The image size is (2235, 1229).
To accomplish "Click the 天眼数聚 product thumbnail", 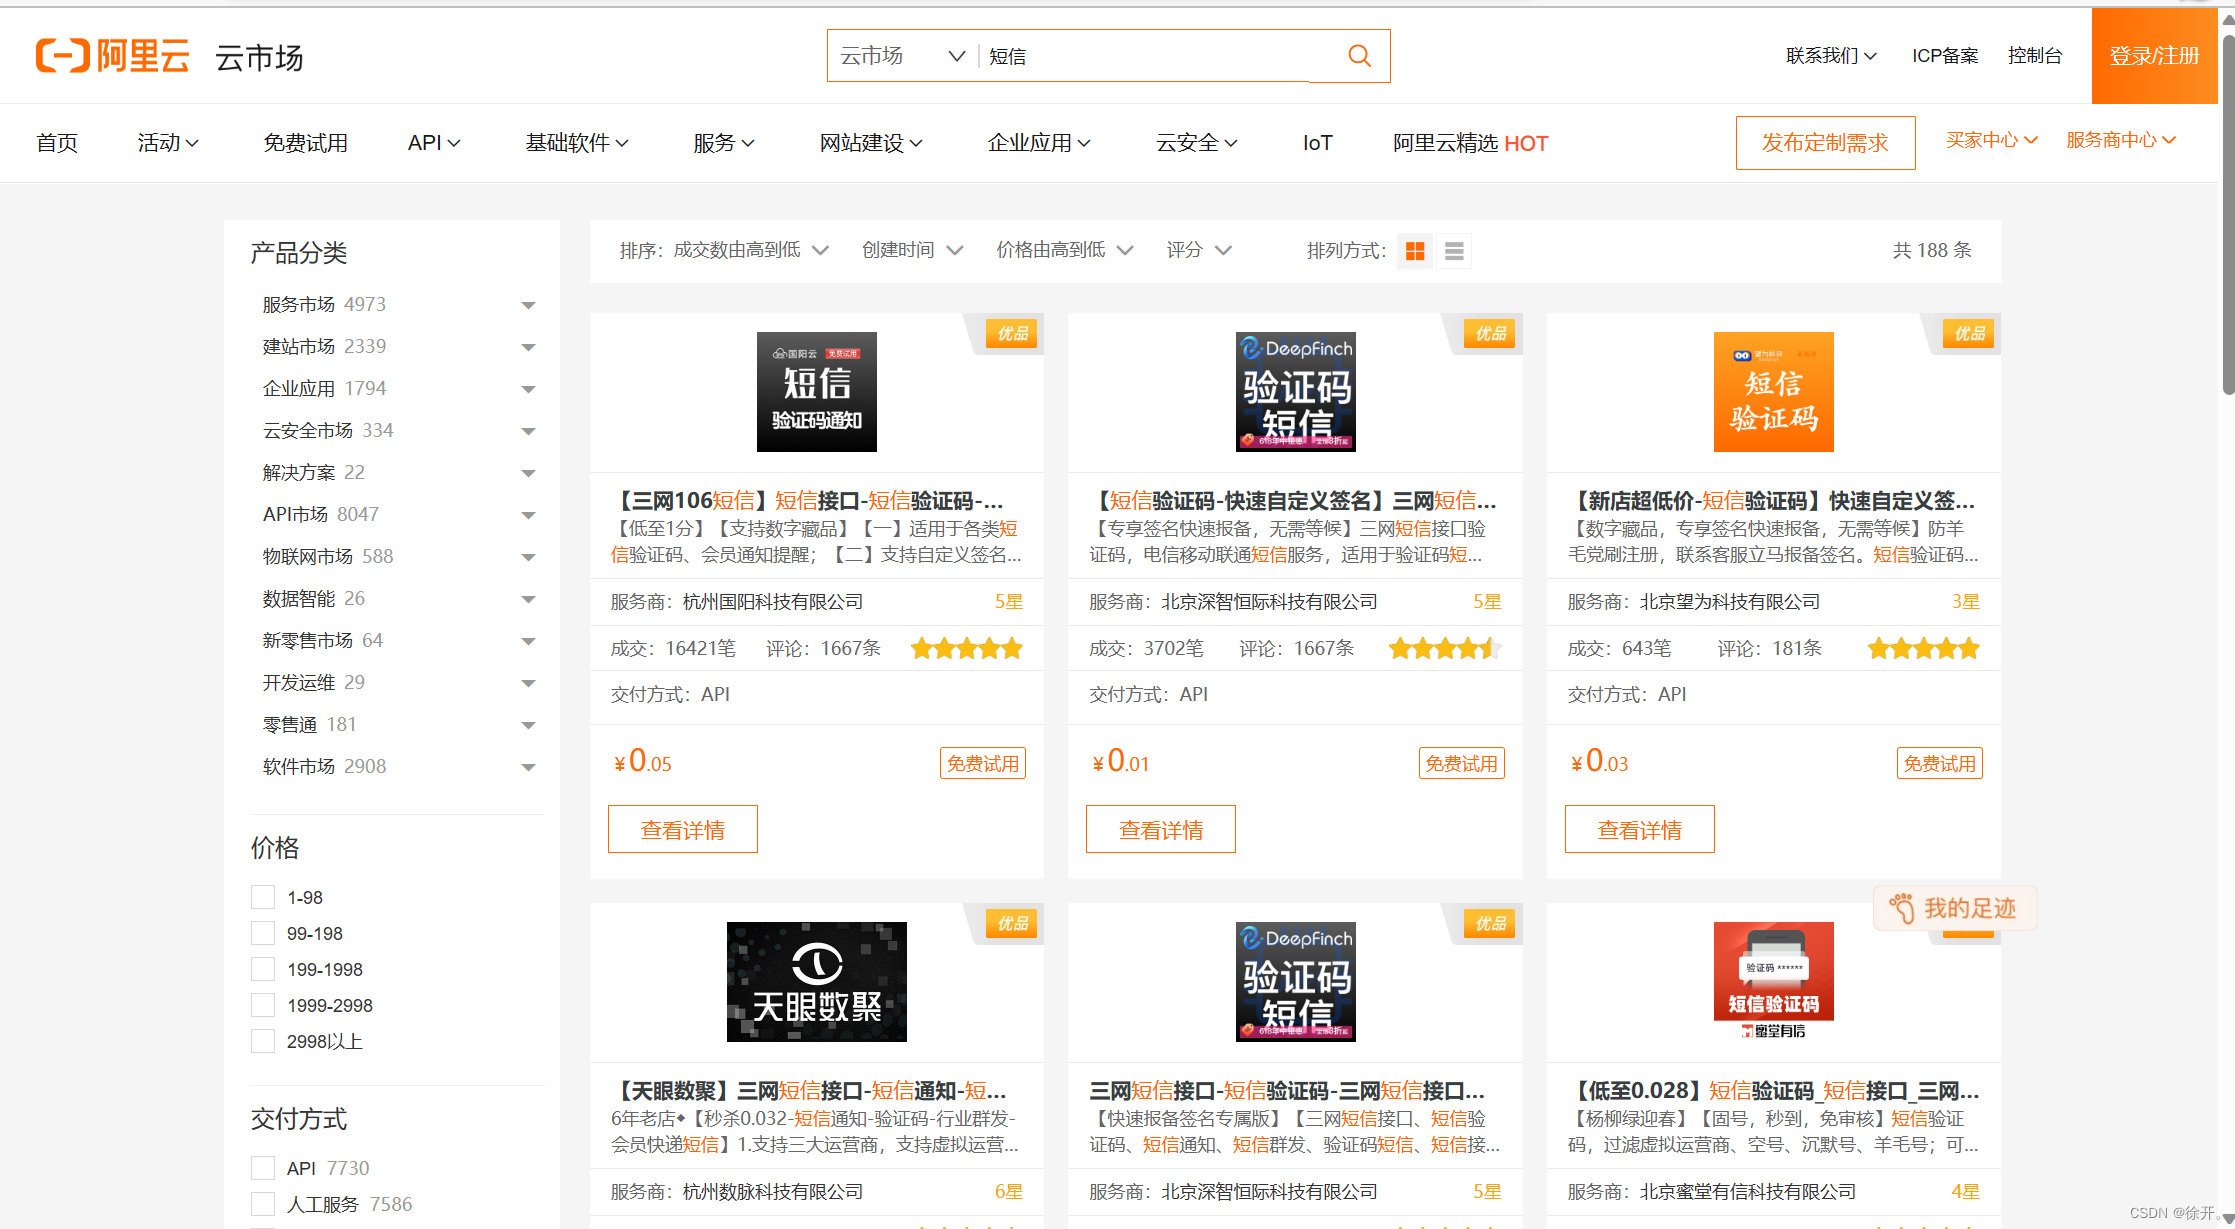I will [x=816, y=981].
